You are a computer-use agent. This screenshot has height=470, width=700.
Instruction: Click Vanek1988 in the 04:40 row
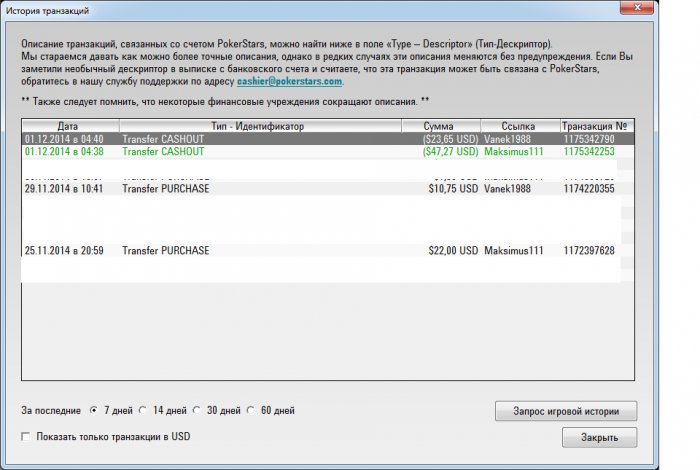(507, 139)
